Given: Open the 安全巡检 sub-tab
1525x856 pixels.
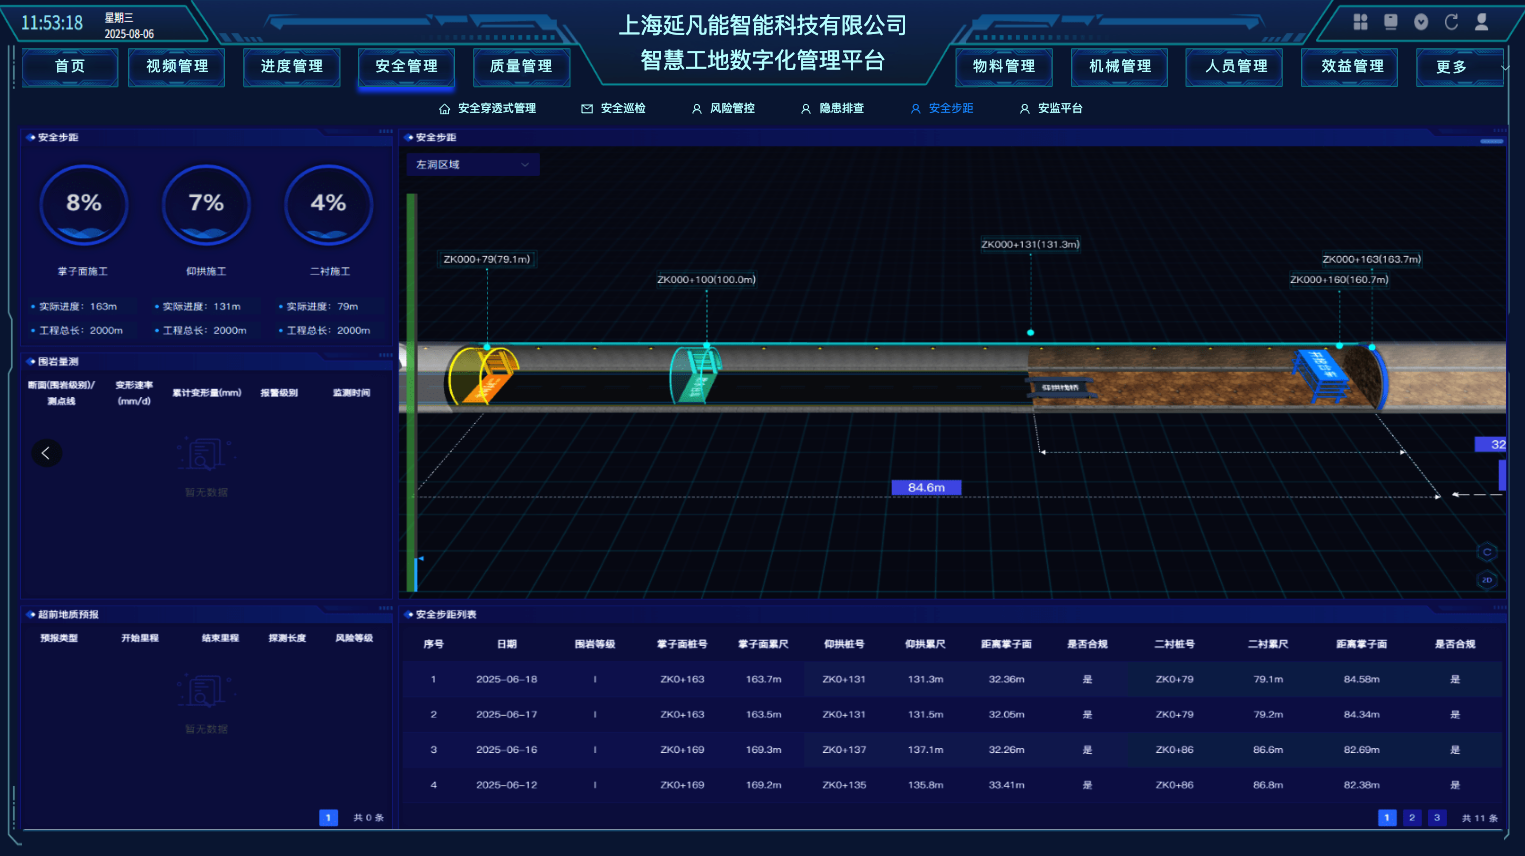Looking at the screenshot, I should point(614,108).
